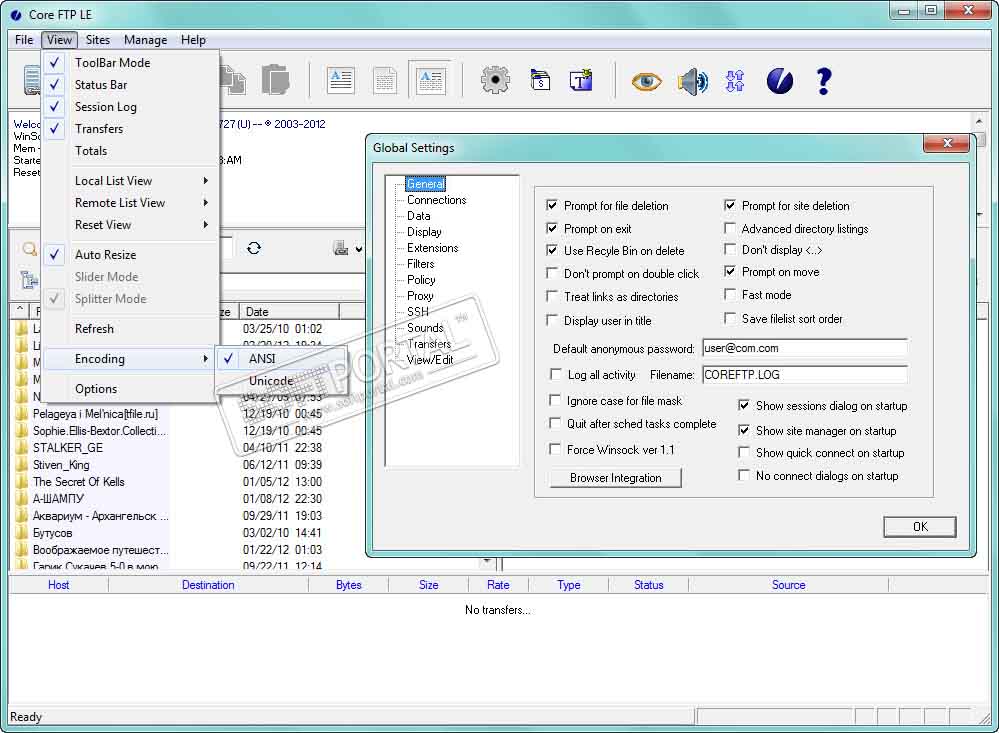Open the Sites menu
999x733 pixels.
(97, 40)
